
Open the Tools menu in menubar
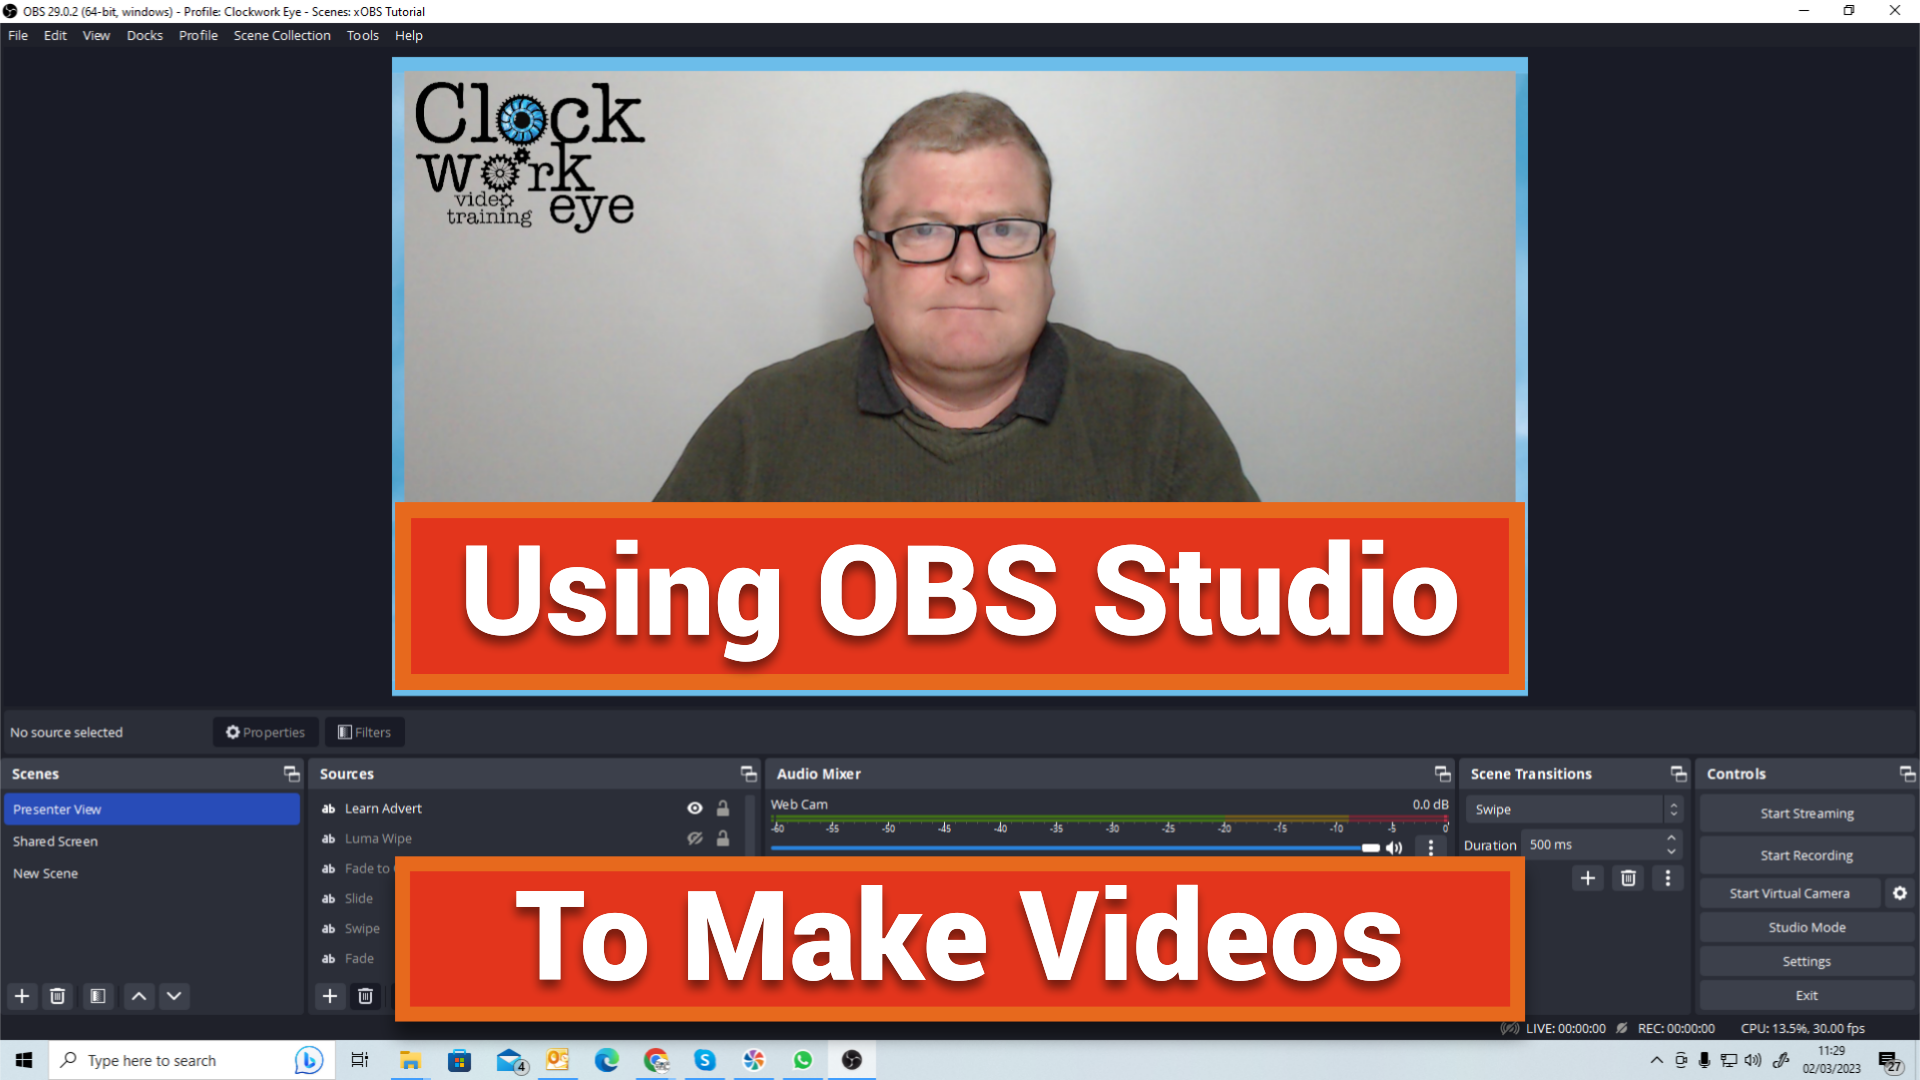[x=361, y=34]
